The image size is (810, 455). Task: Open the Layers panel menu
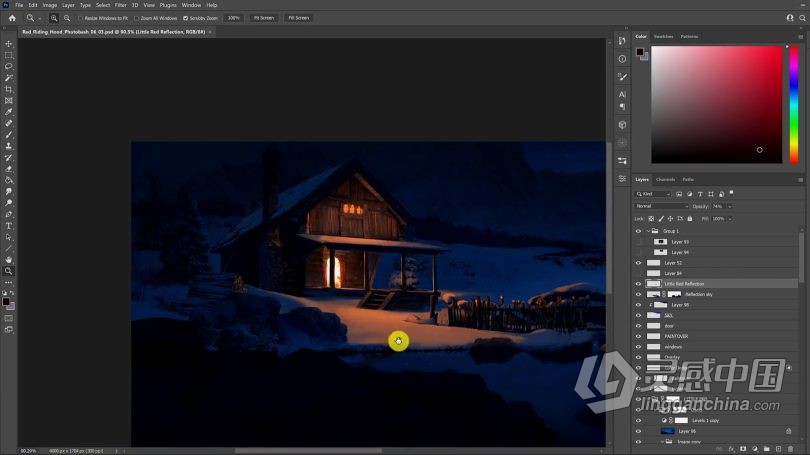click(x=801, y=180)
